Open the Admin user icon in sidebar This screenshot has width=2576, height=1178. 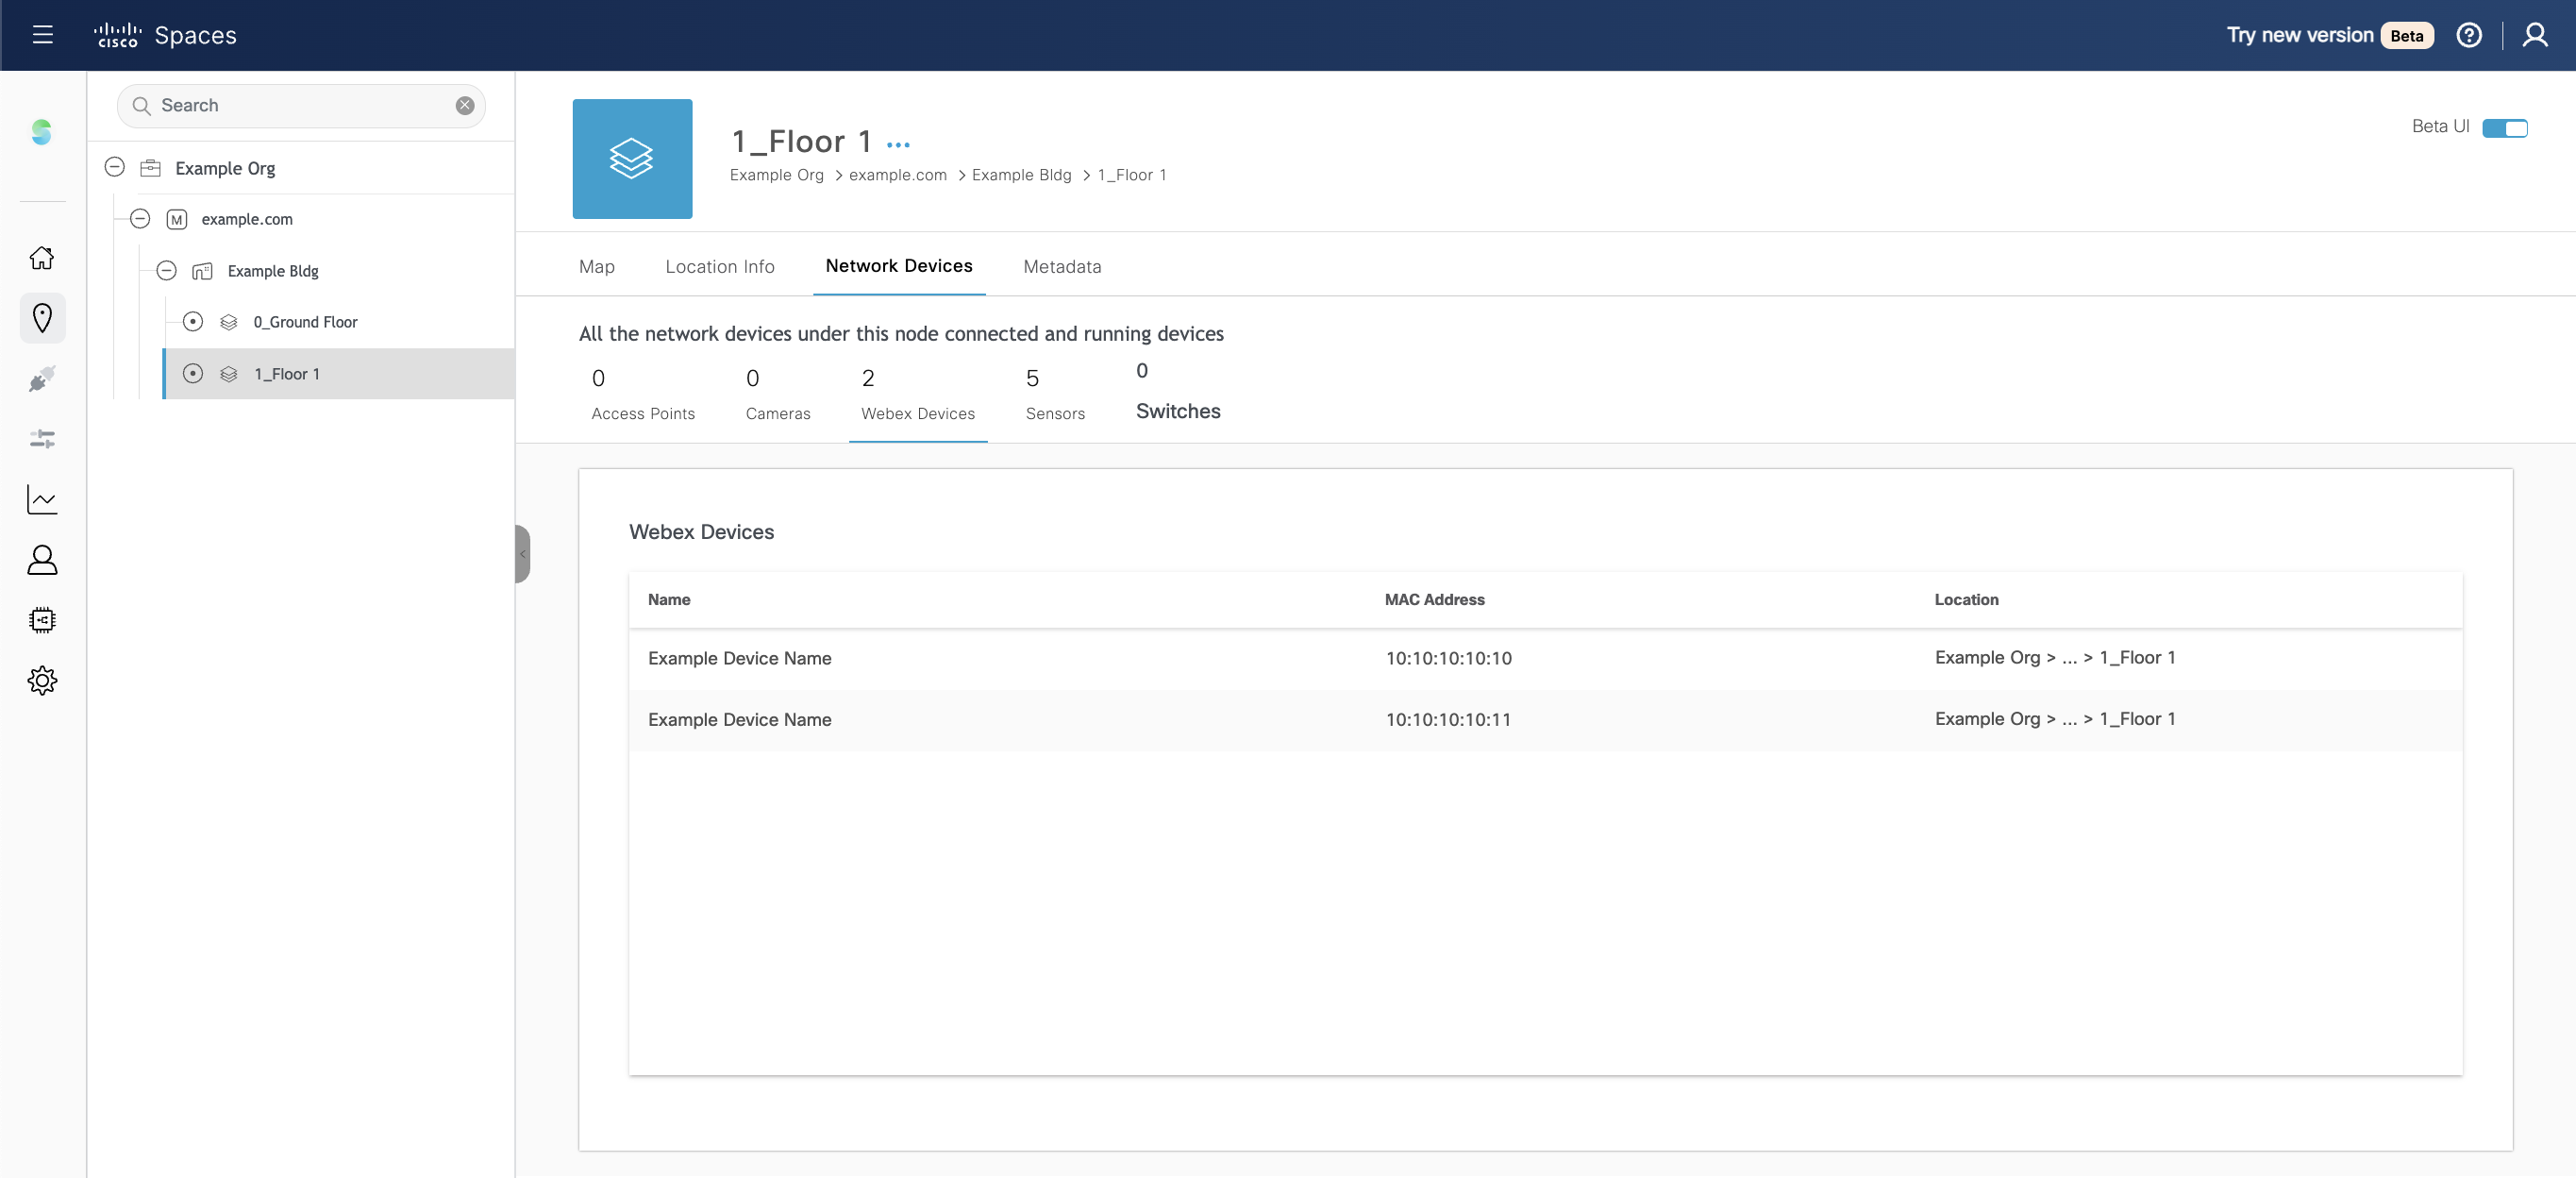[x=42, y=560]
